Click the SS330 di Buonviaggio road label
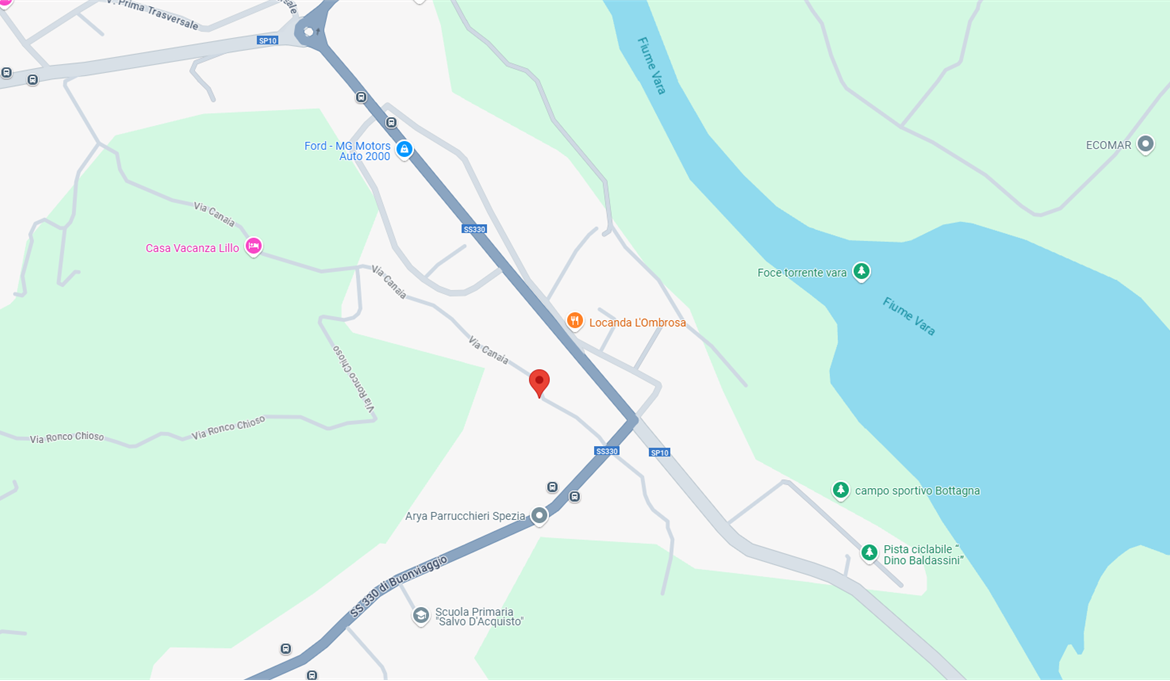 pos(398,586)
